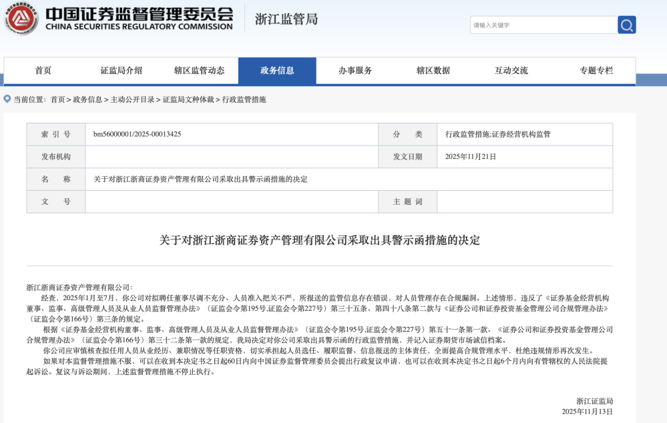
Task: Go to 辖区监管动态 tab
Action: (x=199, y=71)
